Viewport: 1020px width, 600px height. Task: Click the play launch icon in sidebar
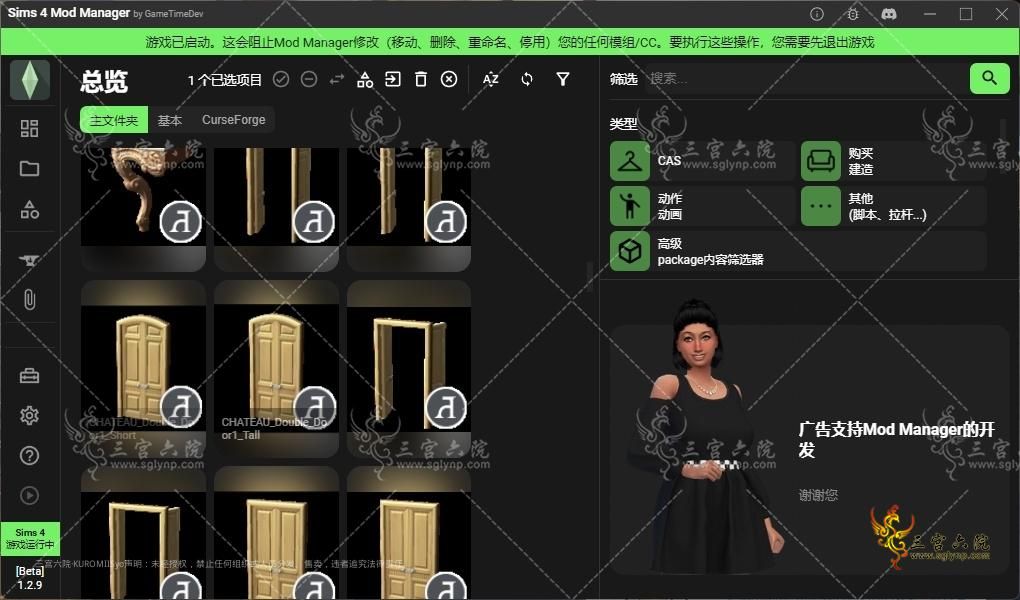(x=29, y=495)
